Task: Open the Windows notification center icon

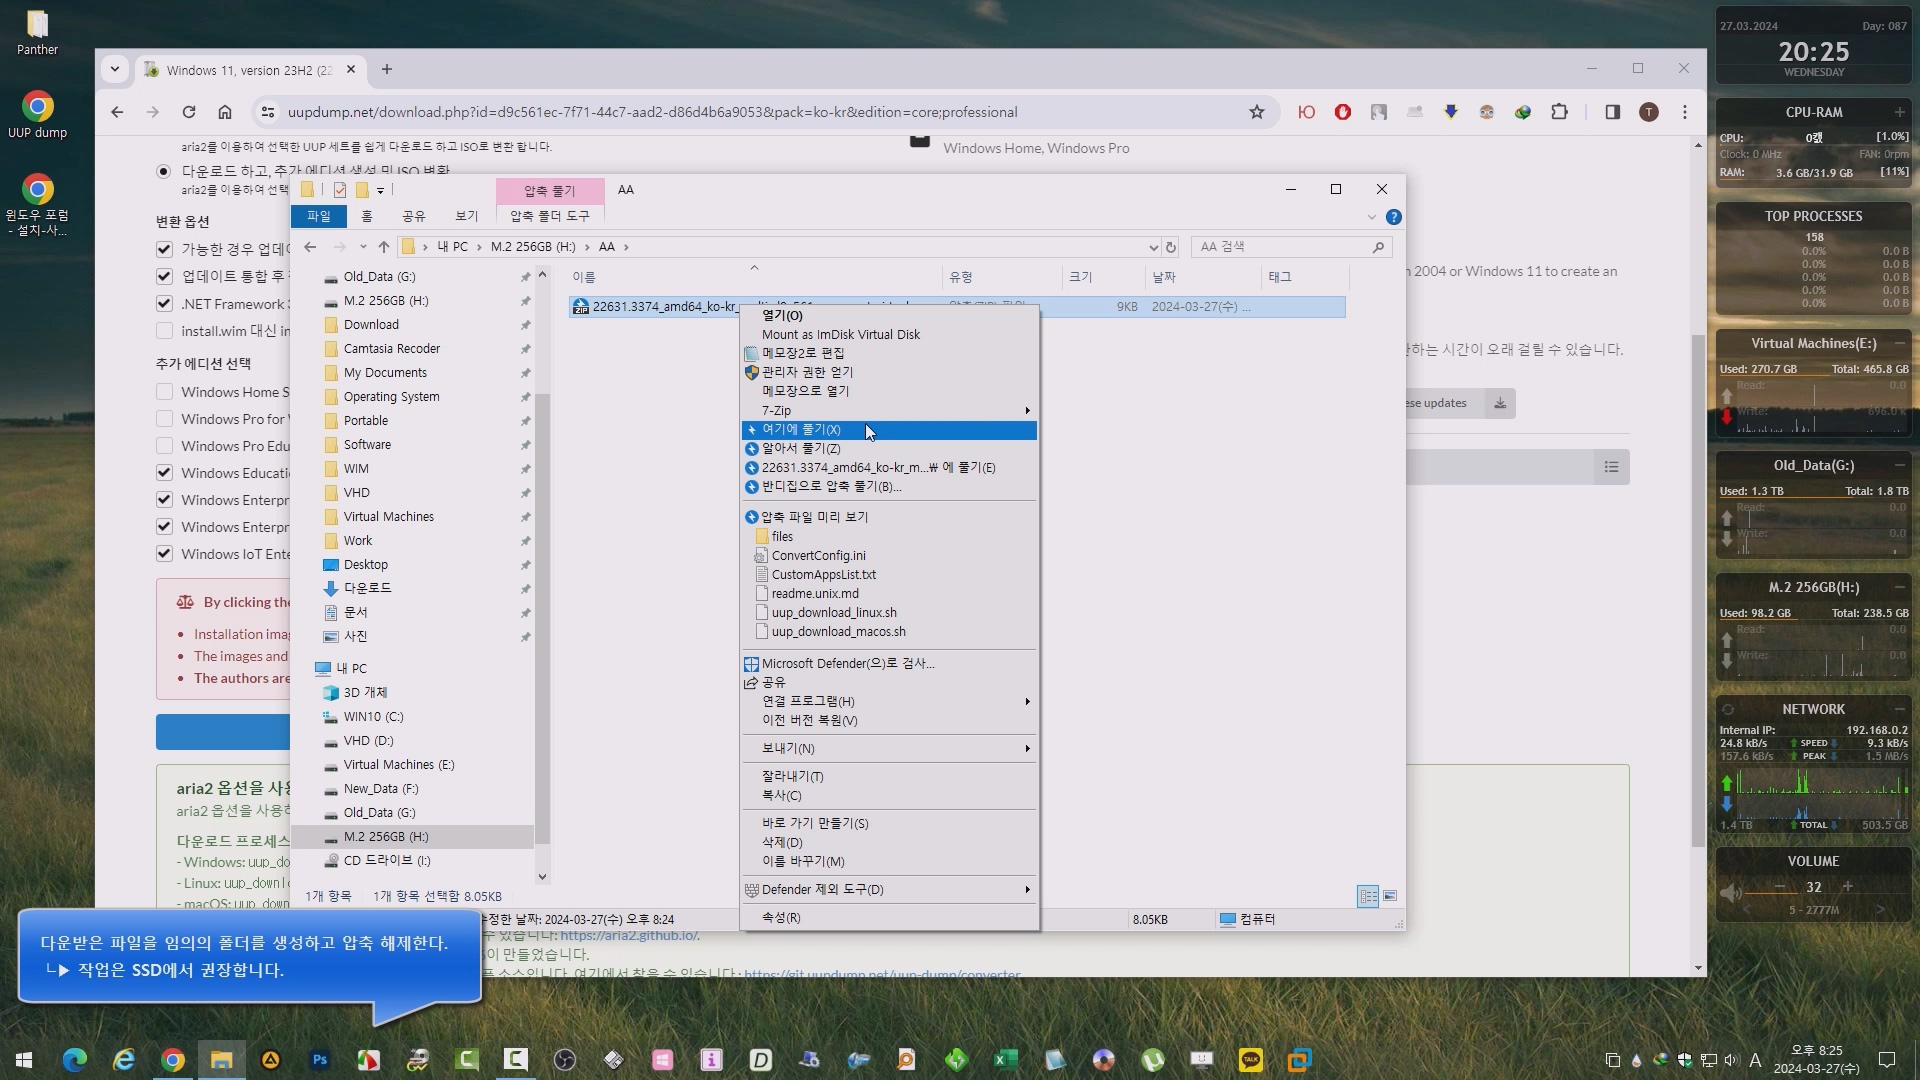Action: point(1887,1060)
